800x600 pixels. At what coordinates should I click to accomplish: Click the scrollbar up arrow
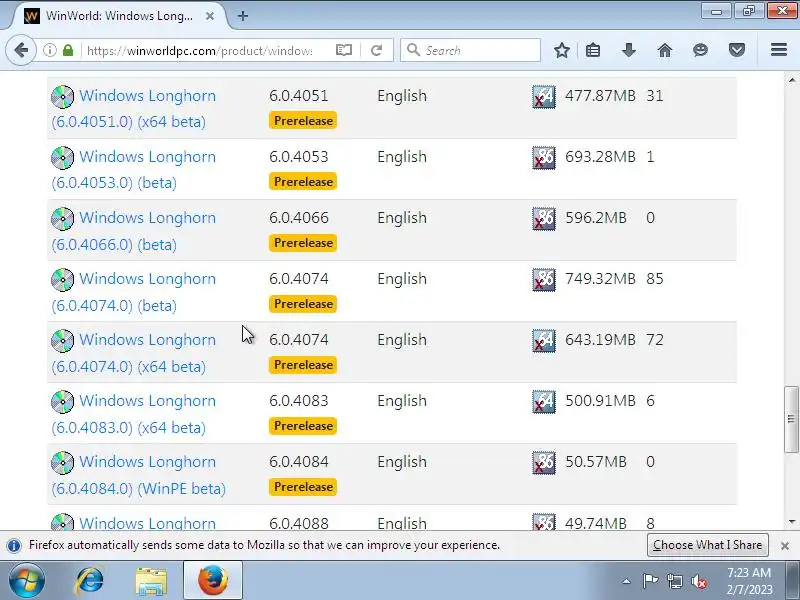(x=791, y=80)
